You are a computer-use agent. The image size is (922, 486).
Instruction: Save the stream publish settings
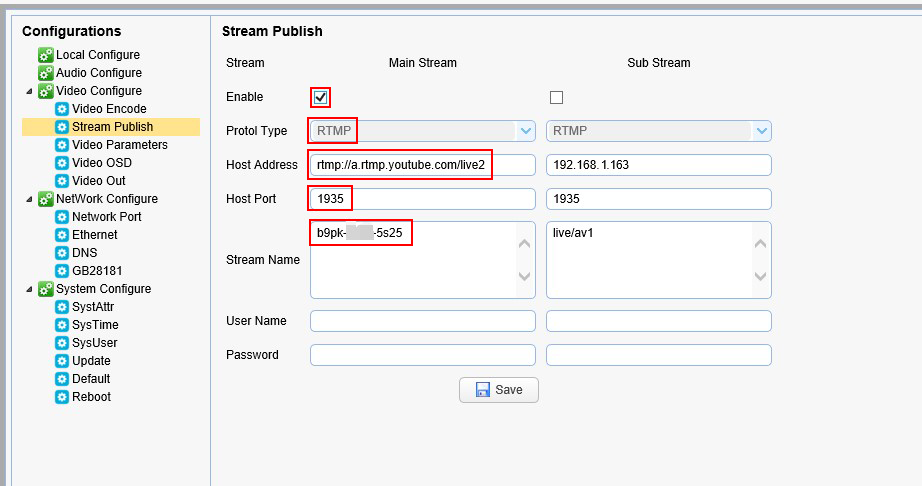[x=498, y=390]
